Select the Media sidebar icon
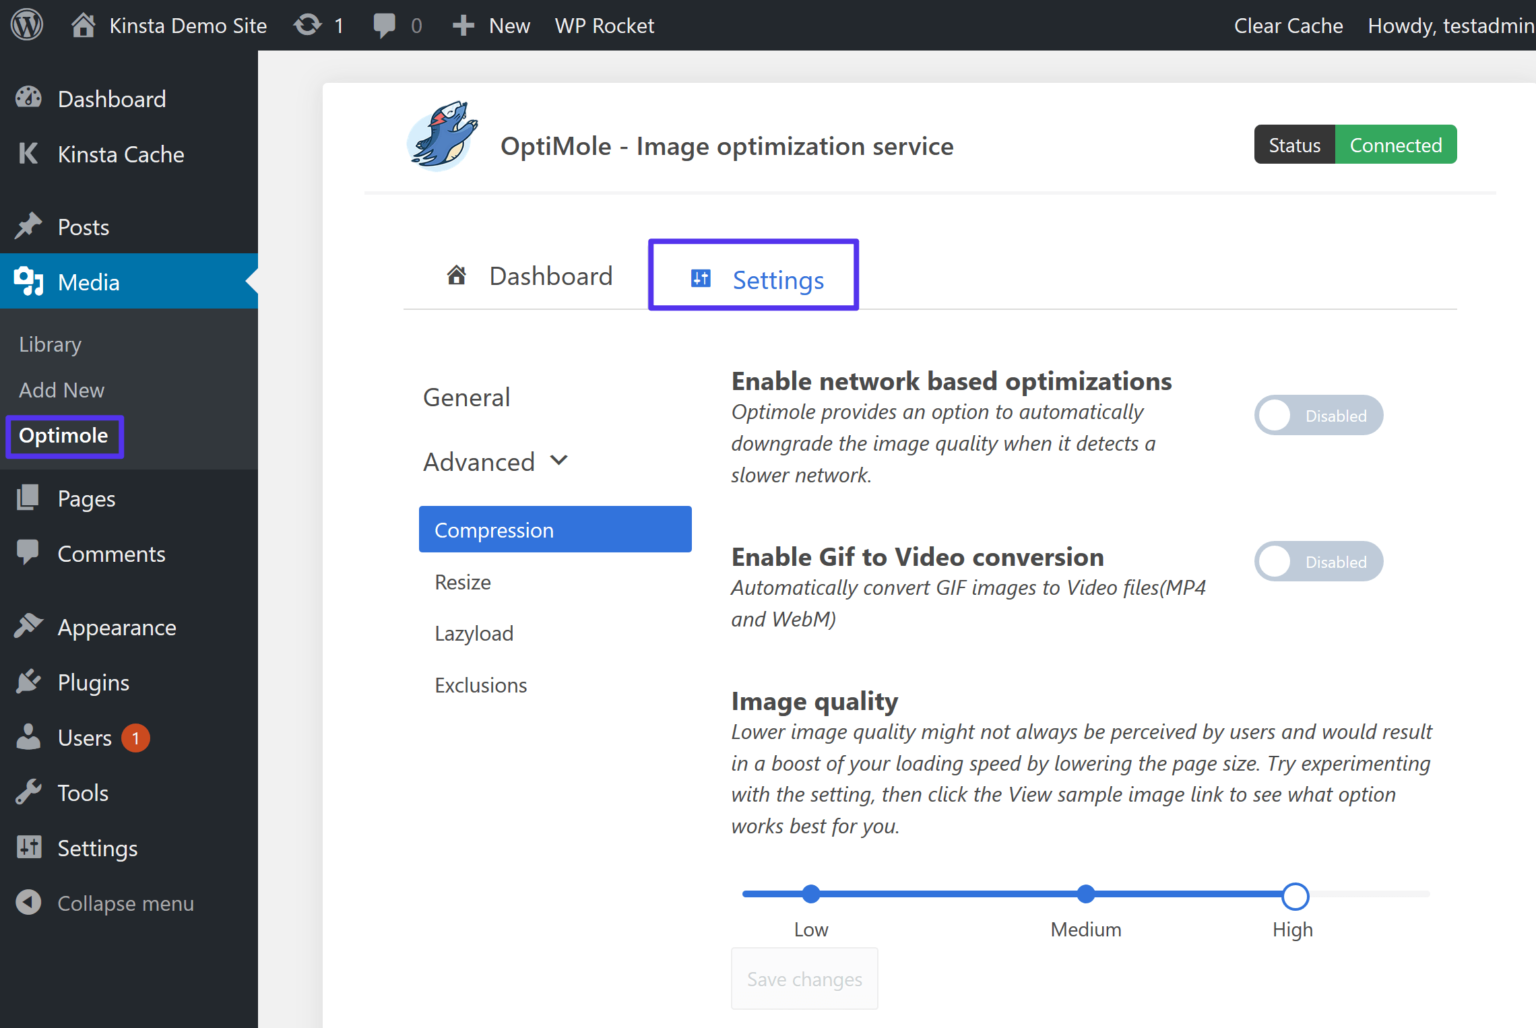Image resolution: width=1536 pixels, height=1028 pixels. (28, 281)
